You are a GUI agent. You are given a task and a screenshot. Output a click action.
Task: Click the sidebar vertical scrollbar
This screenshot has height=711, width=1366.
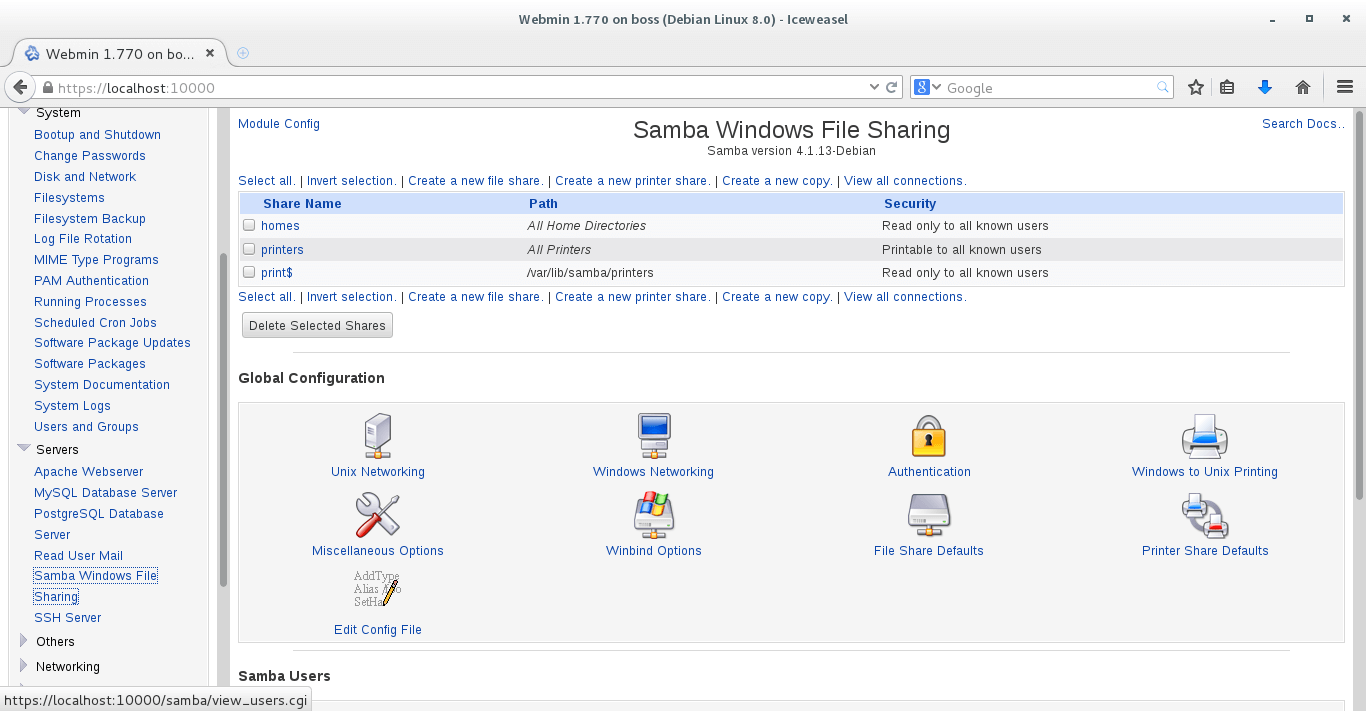click(223, 420)
